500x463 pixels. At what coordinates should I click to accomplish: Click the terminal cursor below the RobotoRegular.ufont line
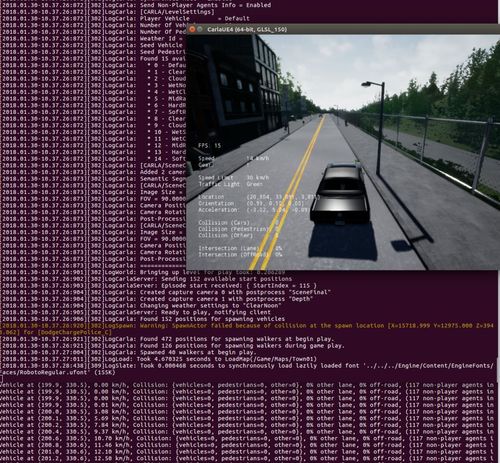[1, 379]
